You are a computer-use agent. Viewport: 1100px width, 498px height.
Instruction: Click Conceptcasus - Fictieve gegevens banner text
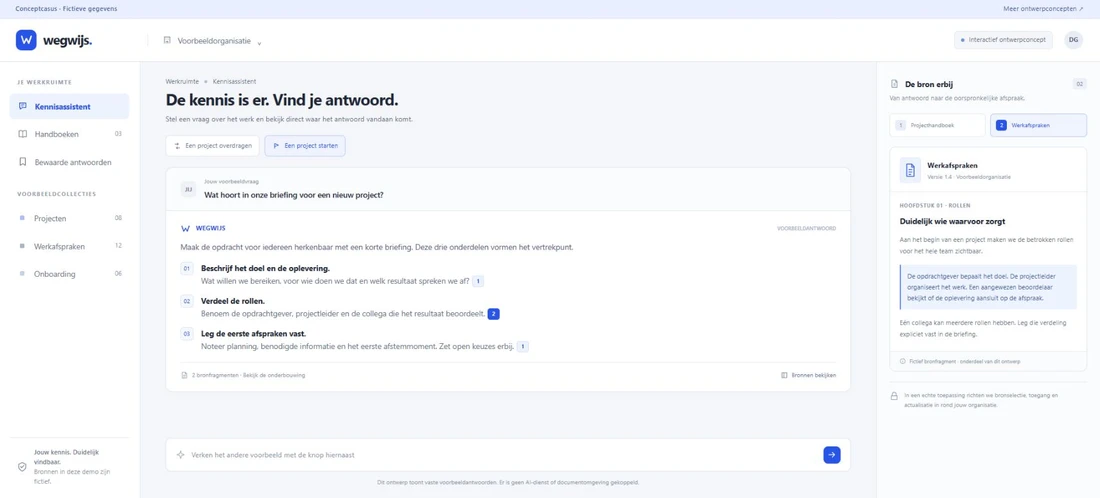click(x=66, y=9)
